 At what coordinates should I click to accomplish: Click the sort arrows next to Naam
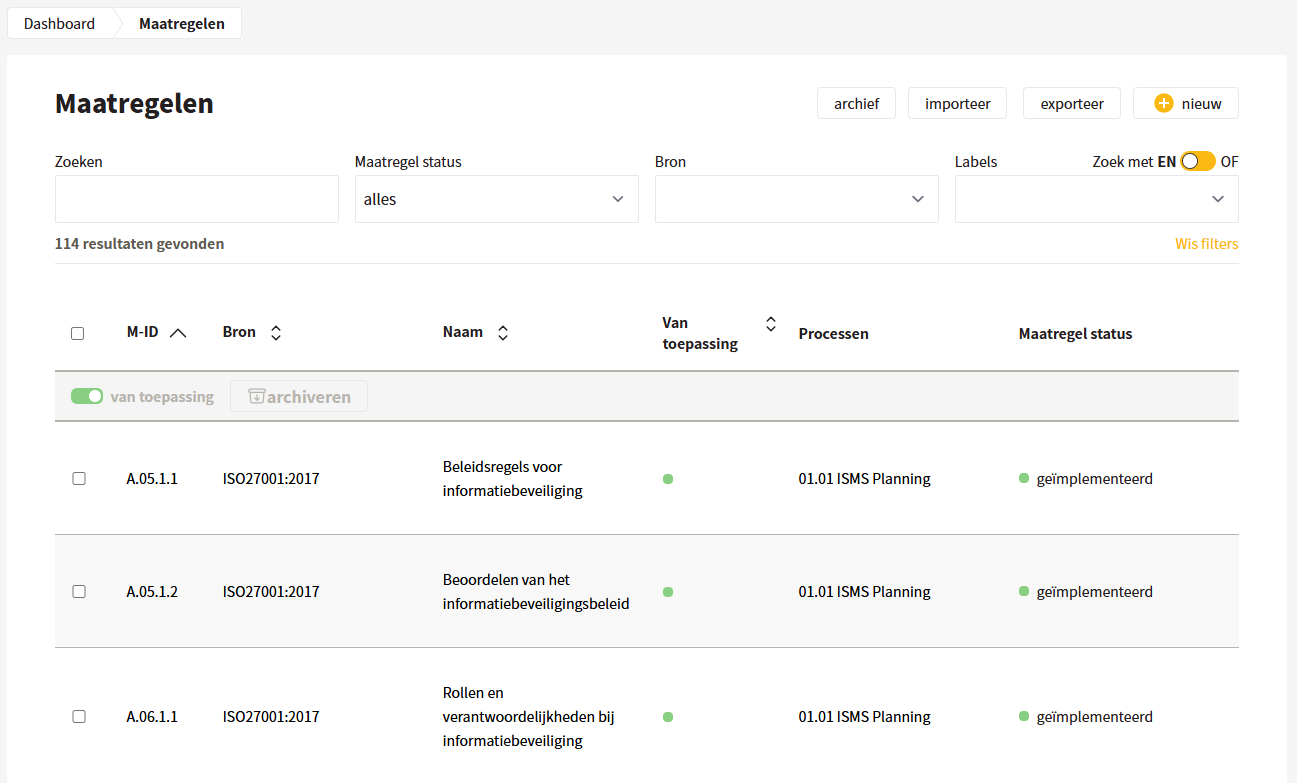pos(503,333)
